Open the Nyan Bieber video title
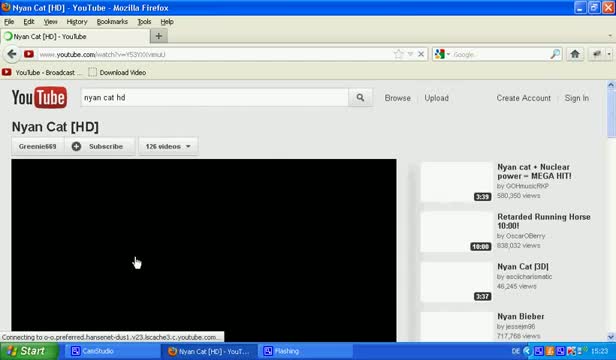Image resolution: width=616 pixels, height=360 pixels. tap(521, 316)
